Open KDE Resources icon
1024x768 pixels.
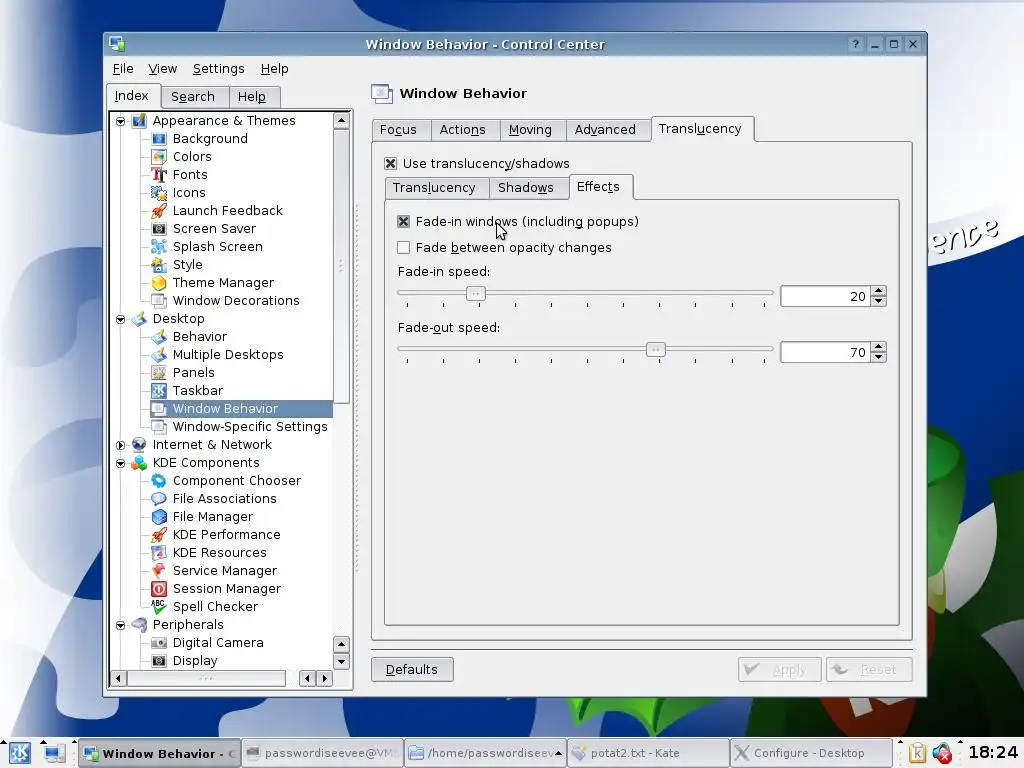pyautogui.click(x=159, y=552)
